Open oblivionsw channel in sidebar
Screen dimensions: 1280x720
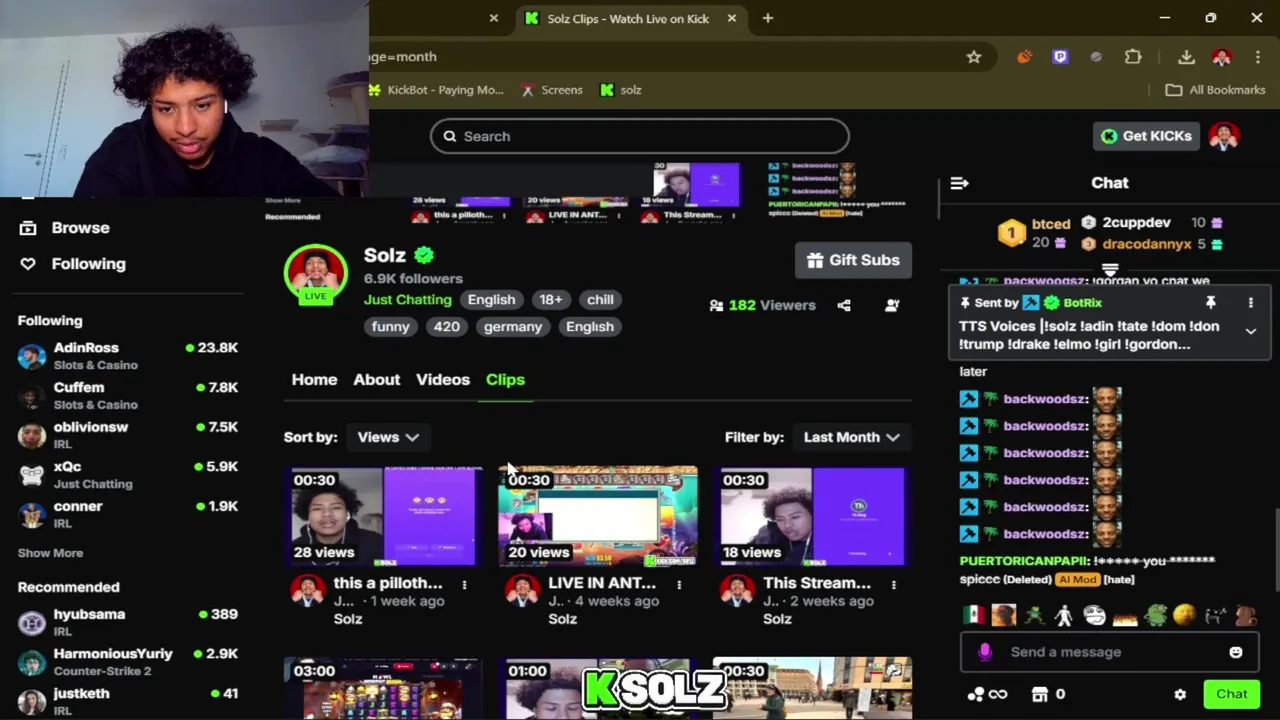[x=128, y=435]
